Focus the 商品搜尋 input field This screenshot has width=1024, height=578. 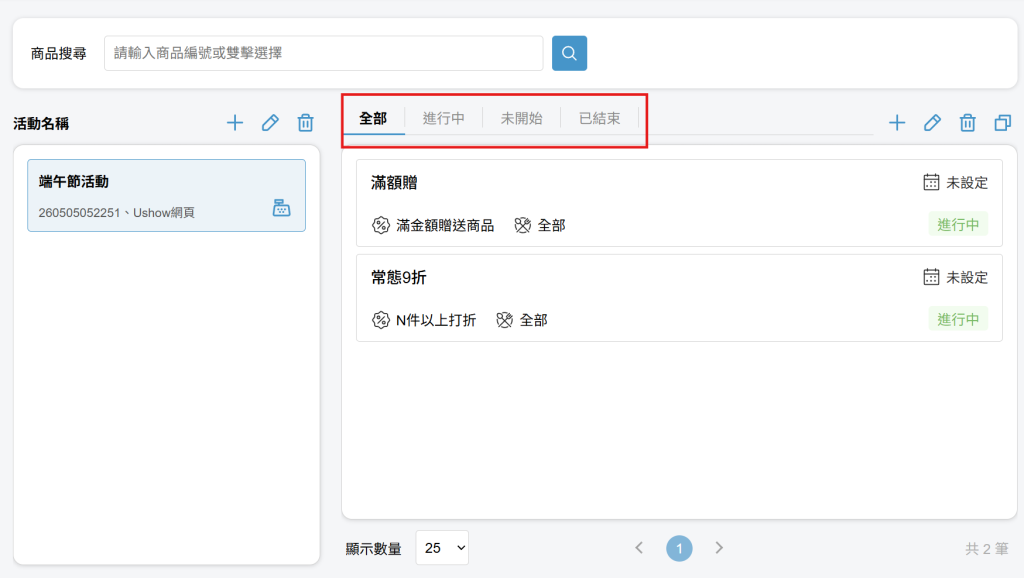pos(323,53)
